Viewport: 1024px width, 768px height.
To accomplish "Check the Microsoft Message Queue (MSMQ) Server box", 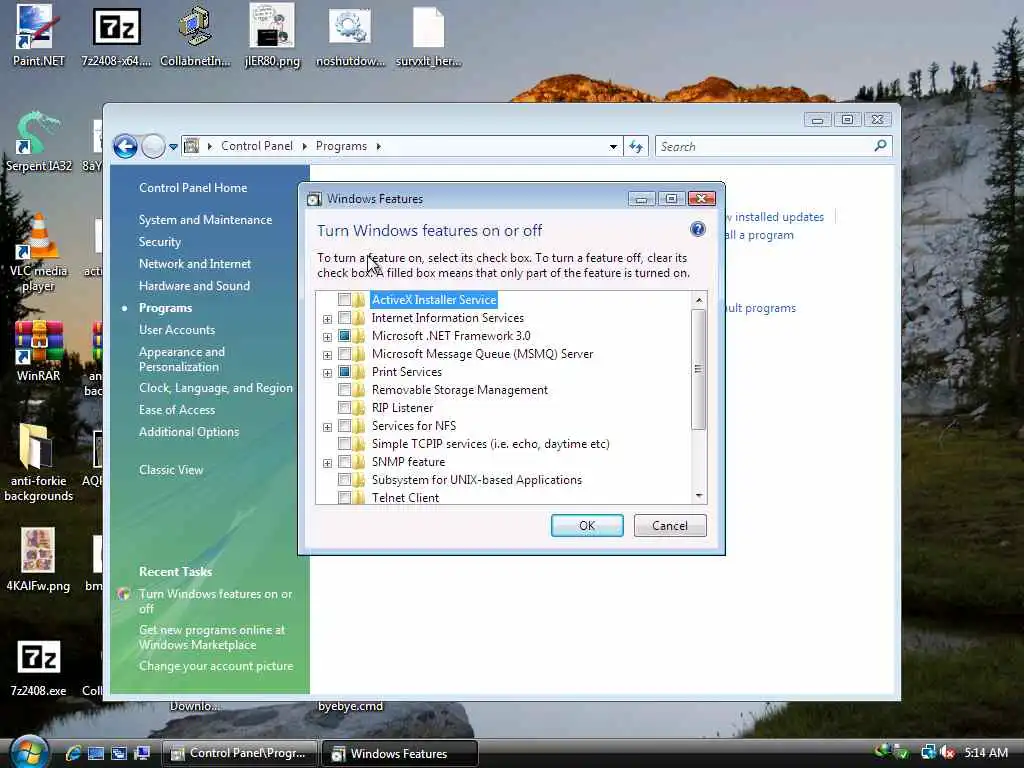I will click(x=344, y=354).
